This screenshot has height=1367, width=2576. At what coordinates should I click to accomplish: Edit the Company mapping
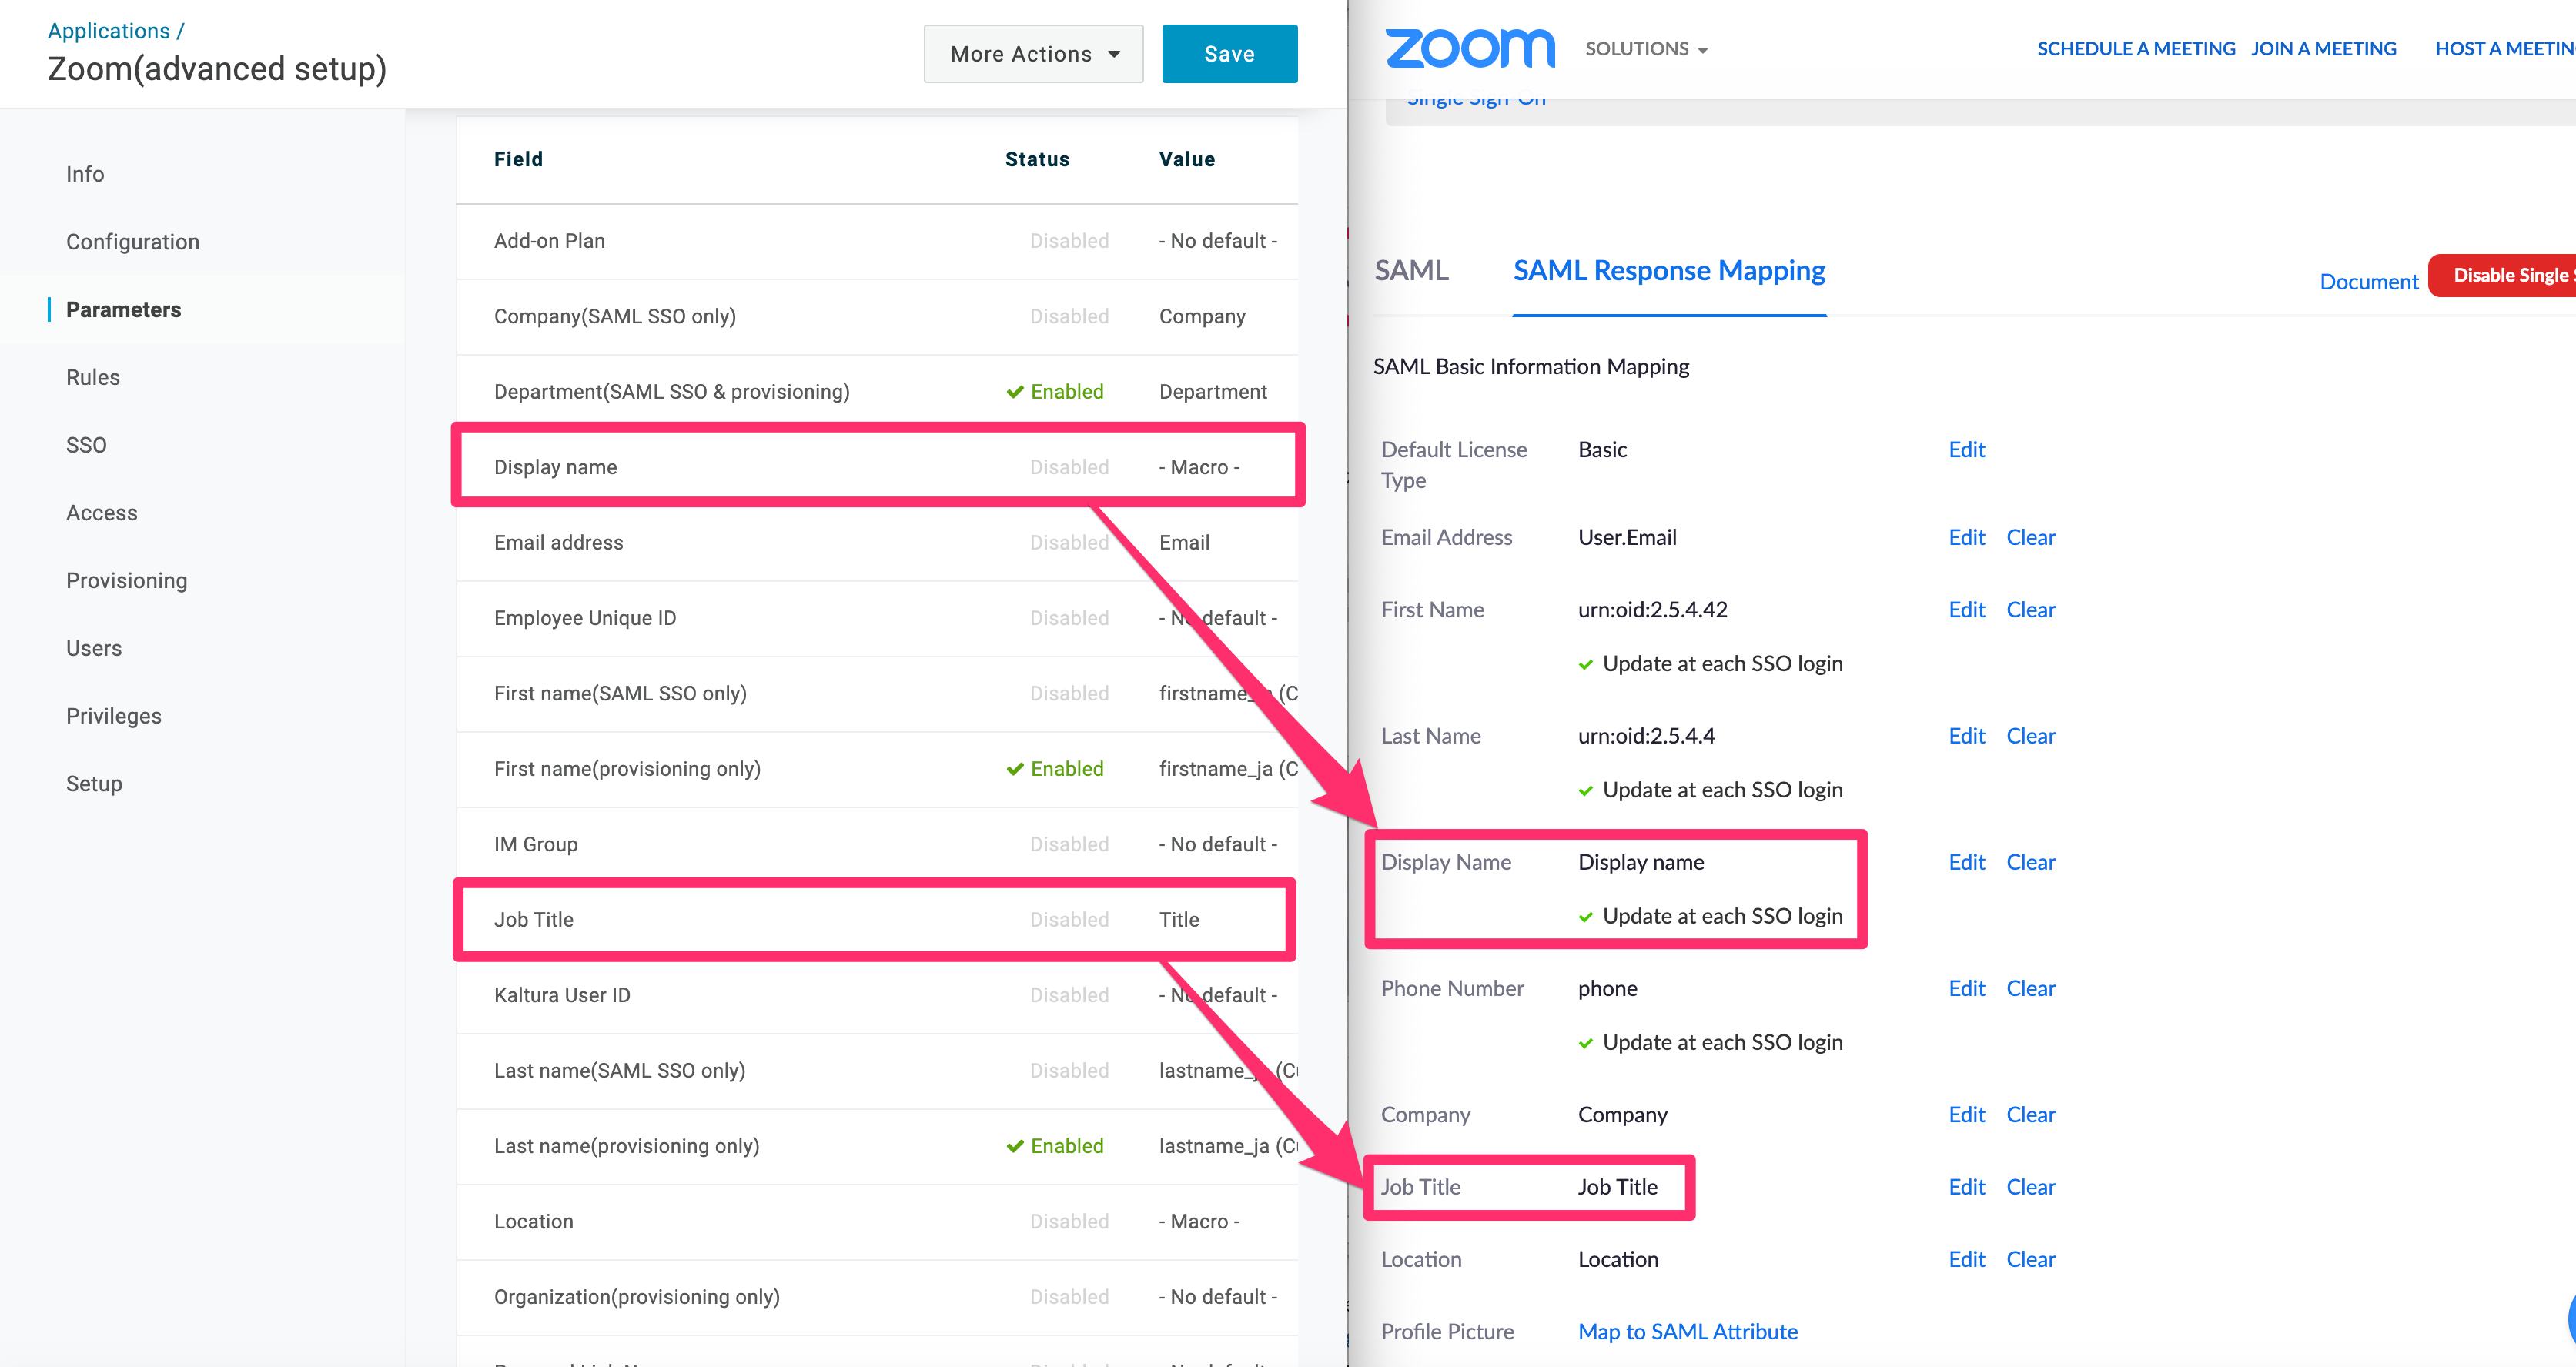pyautogui.click(x=1966, y=1115)
